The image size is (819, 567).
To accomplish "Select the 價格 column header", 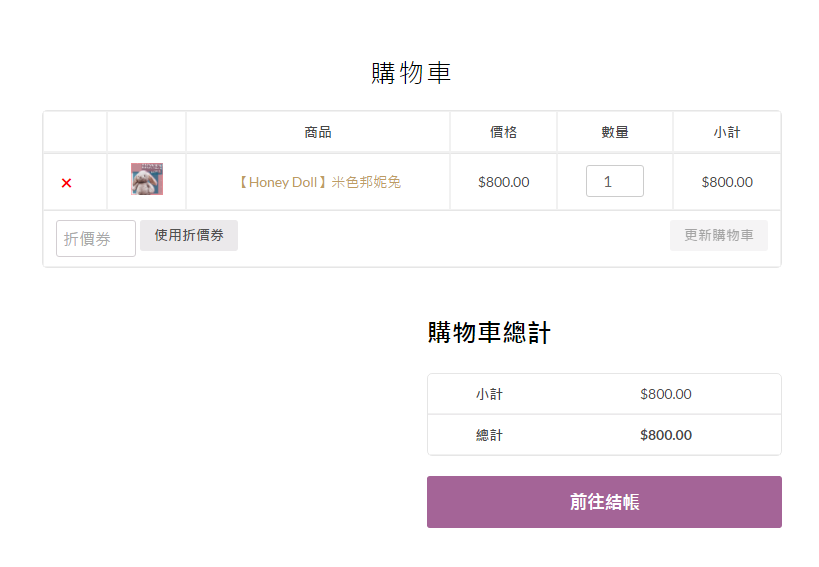I will coord(503,132).
